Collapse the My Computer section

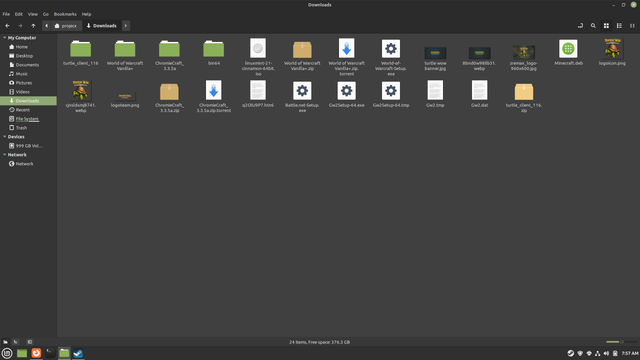(x=4, y=38)
